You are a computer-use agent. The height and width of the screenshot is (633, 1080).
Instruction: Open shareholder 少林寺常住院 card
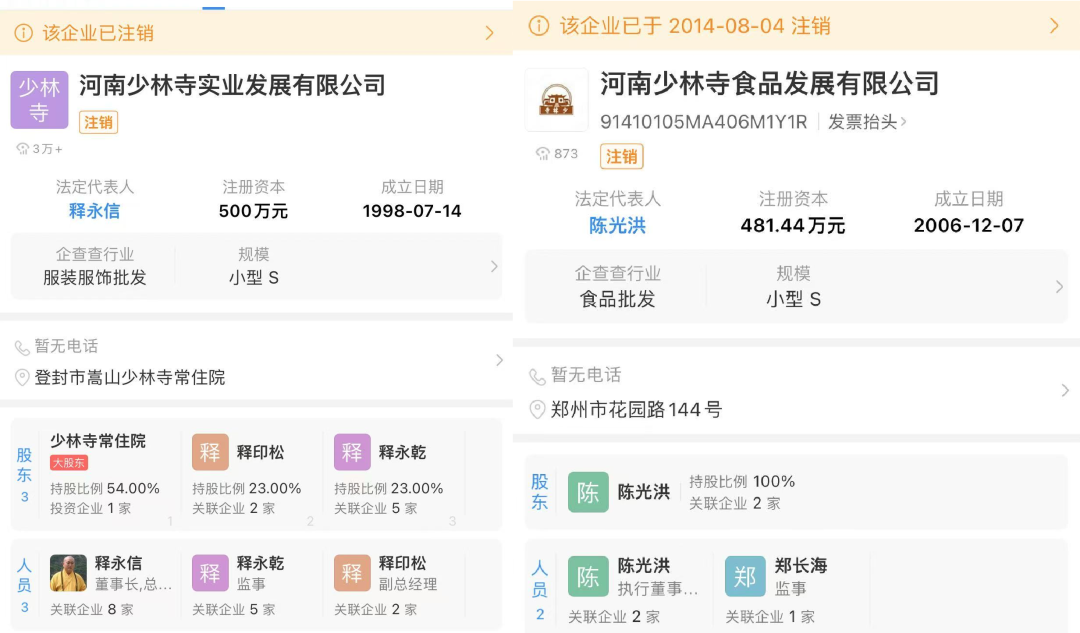click(110, 474)
